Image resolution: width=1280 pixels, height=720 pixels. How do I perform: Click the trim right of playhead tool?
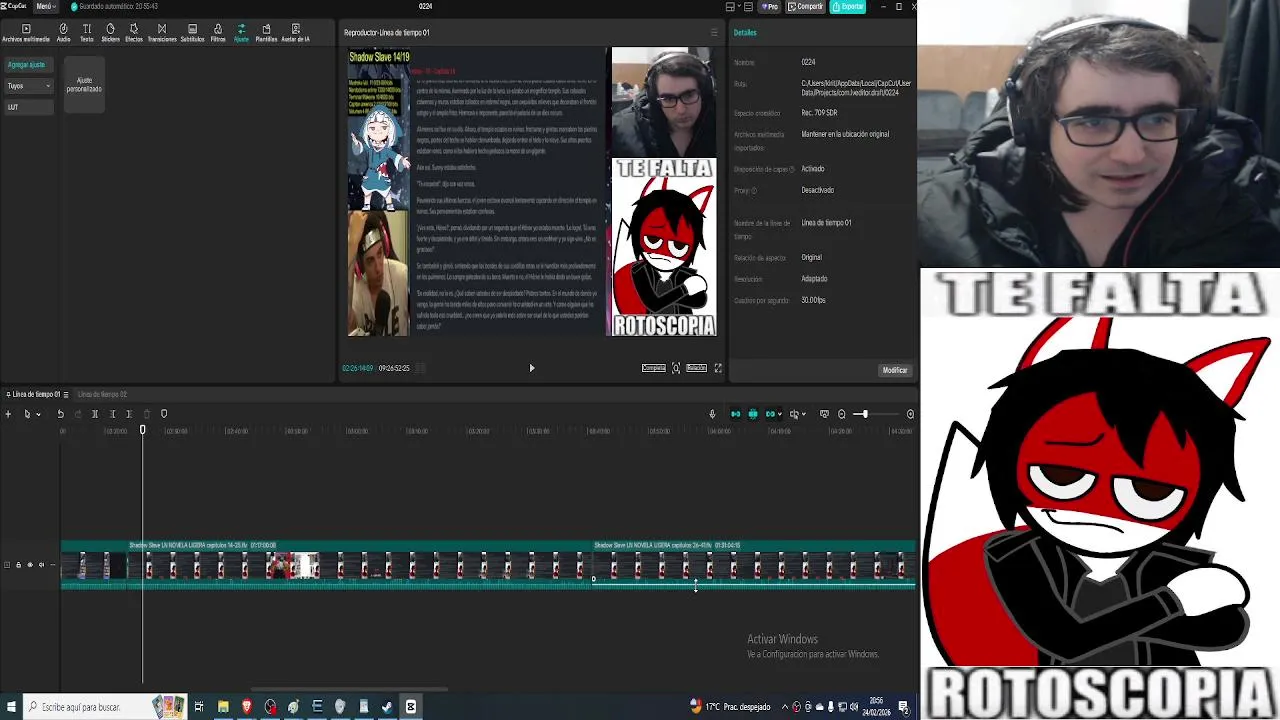128,414
